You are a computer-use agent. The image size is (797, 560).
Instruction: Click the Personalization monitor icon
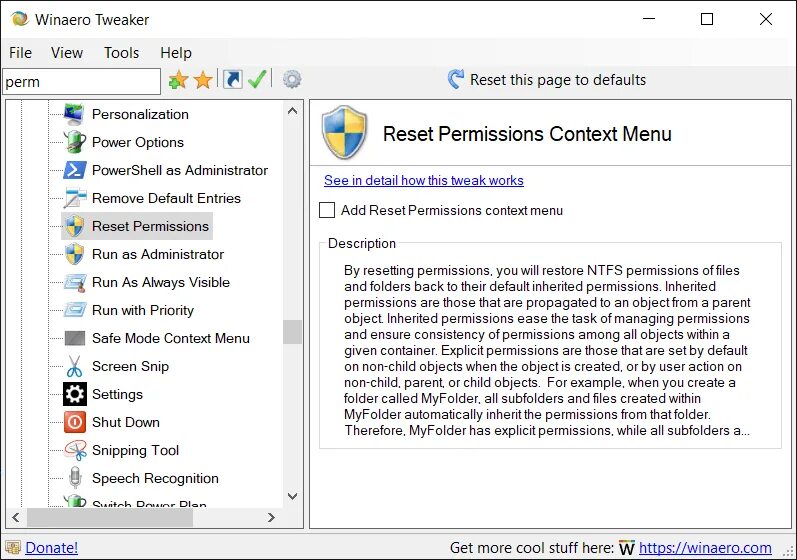click(74, 114)
